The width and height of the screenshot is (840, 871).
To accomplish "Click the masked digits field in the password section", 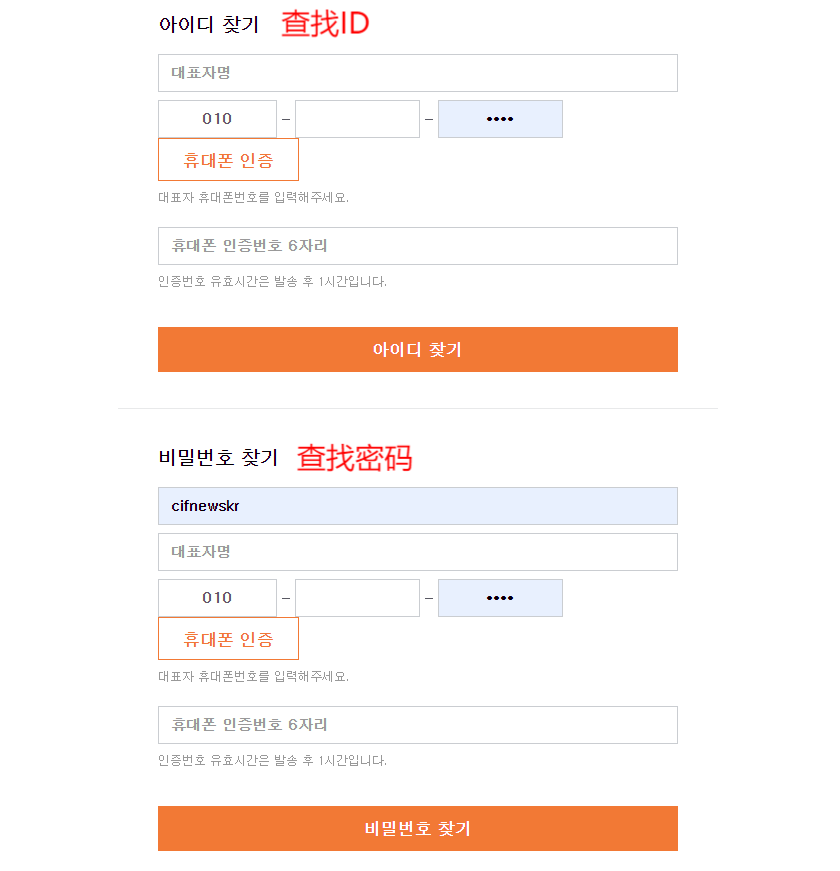I will (x=500, y=597).
